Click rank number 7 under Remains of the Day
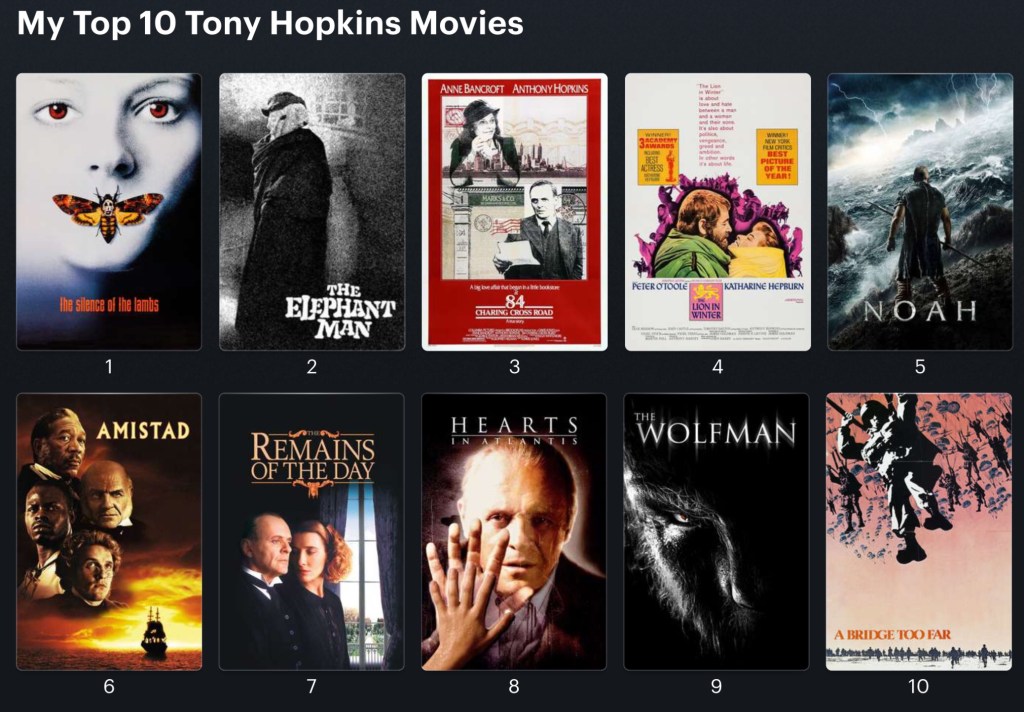 [x=312, y=687]
